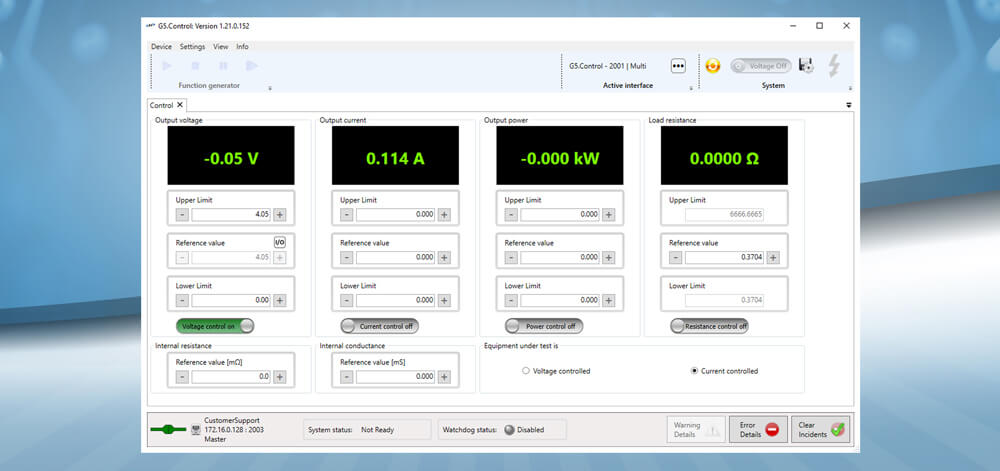
Task: Expand the Active interface group arrow
Action: click(x=690, y=88)
